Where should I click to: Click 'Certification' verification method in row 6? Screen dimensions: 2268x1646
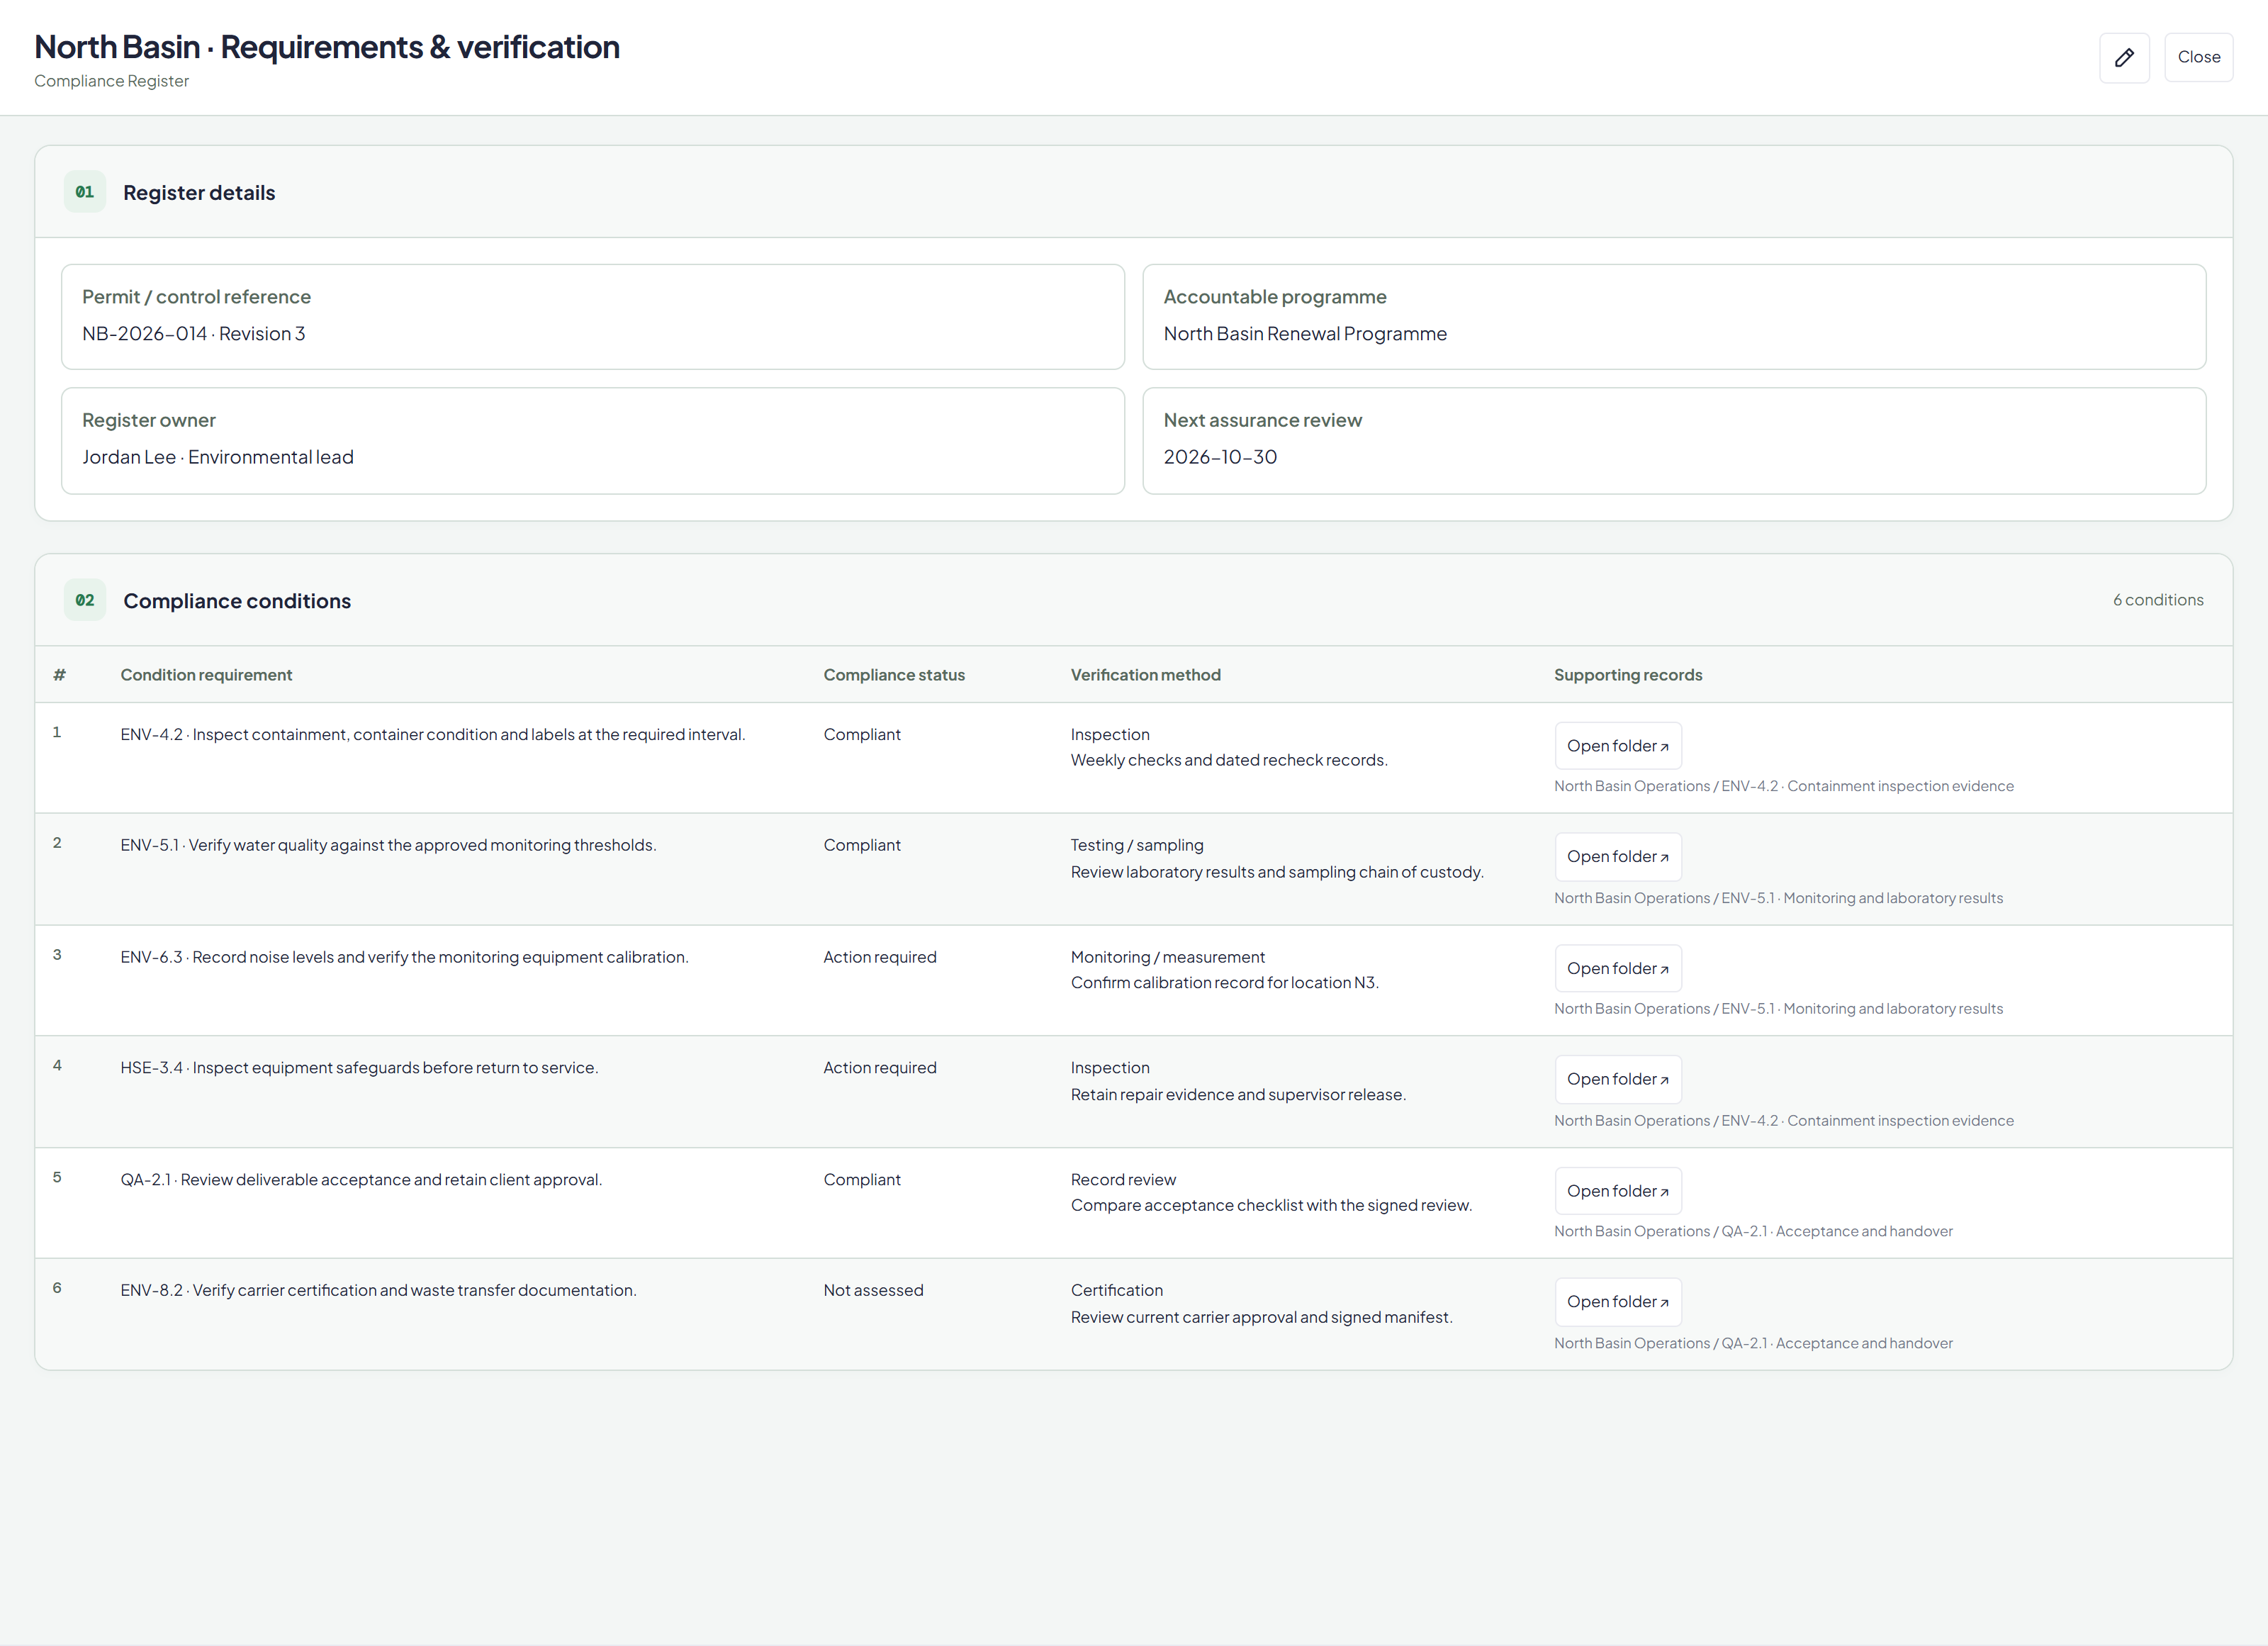[1116, 1291]
